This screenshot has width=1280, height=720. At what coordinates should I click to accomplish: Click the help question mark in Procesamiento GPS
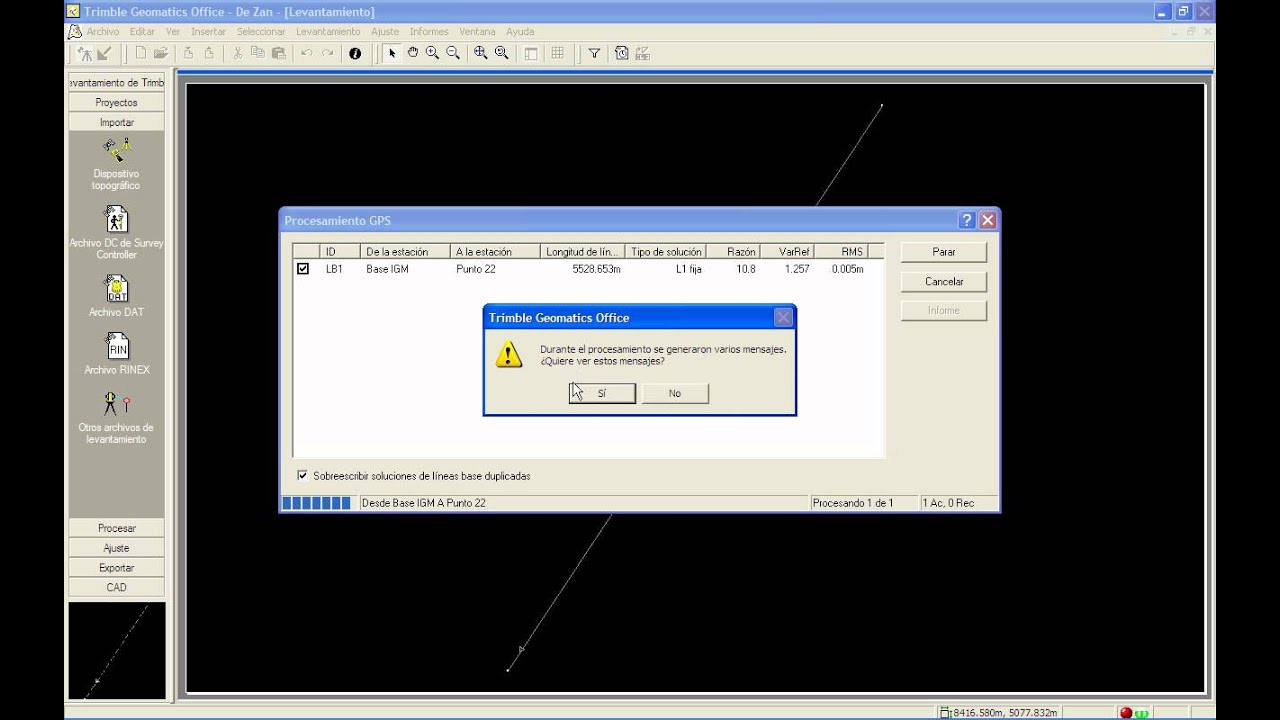click(x=967, y=221)
